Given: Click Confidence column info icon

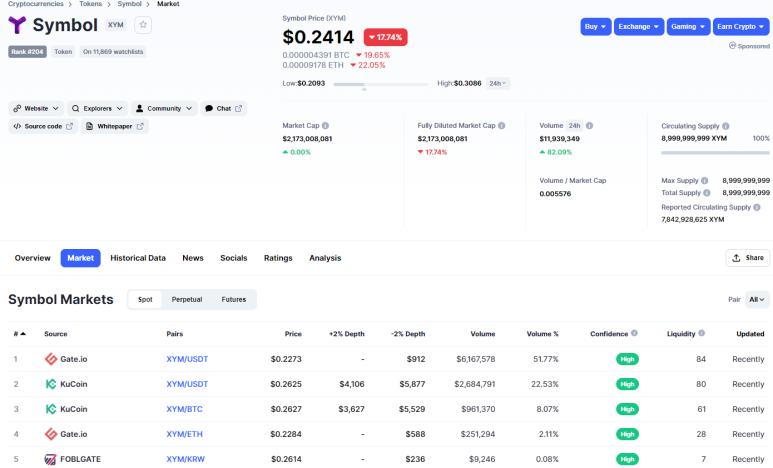Looking at the screenshot, I should click(634, 333).
